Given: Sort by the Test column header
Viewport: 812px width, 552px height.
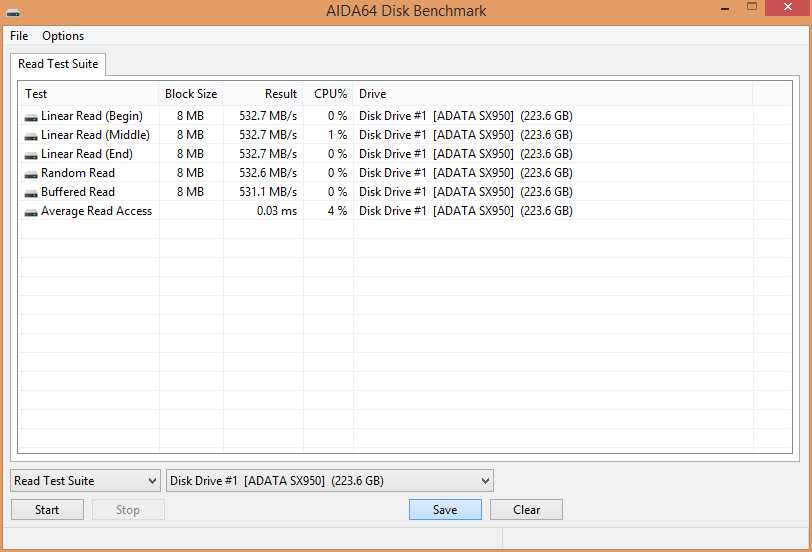Looking at the screenshot, I should pos(89,94).
